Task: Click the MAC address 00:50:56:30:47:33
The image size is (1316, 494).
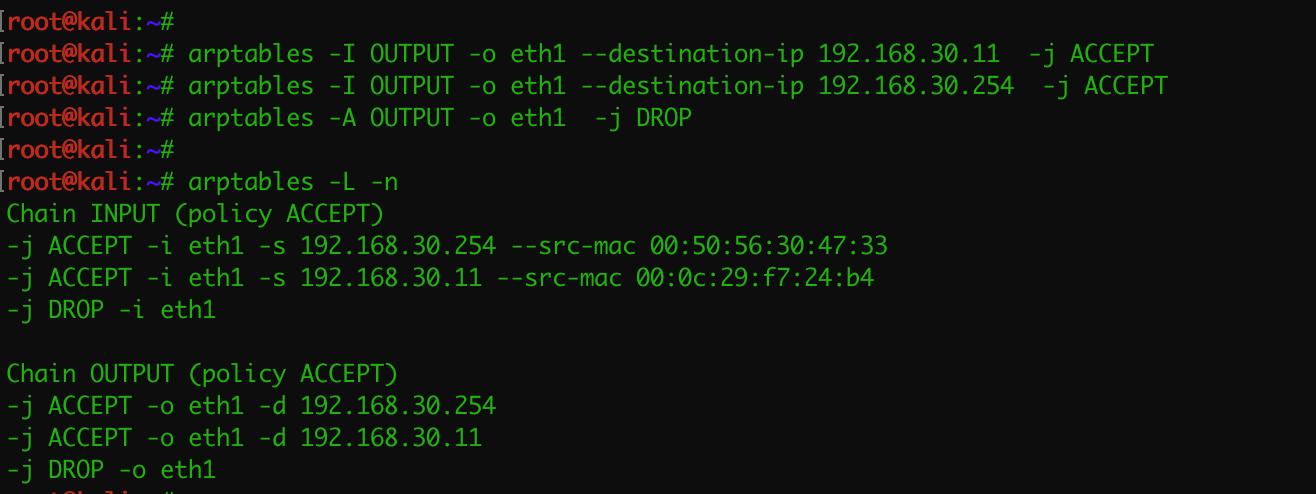Action: [768, 245]
